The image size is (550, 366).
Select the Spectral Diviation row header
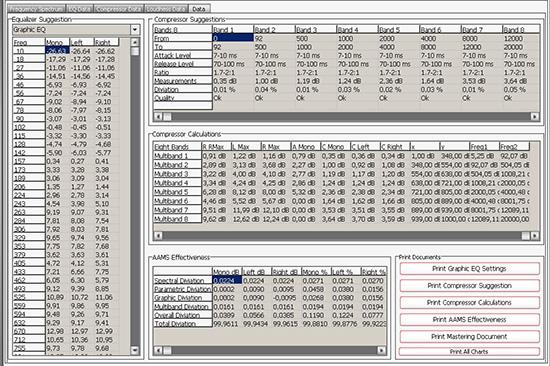pyautogui.click(x=183, y=281)
